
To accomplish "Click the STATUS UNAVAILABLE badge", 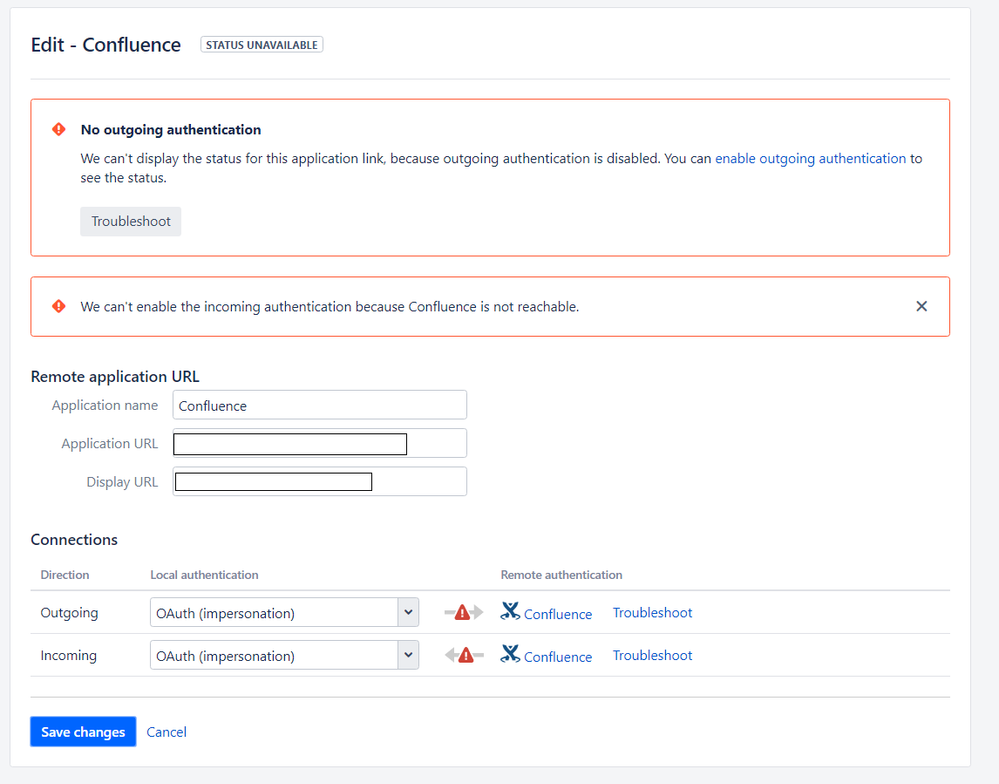I will coord(262,45).
